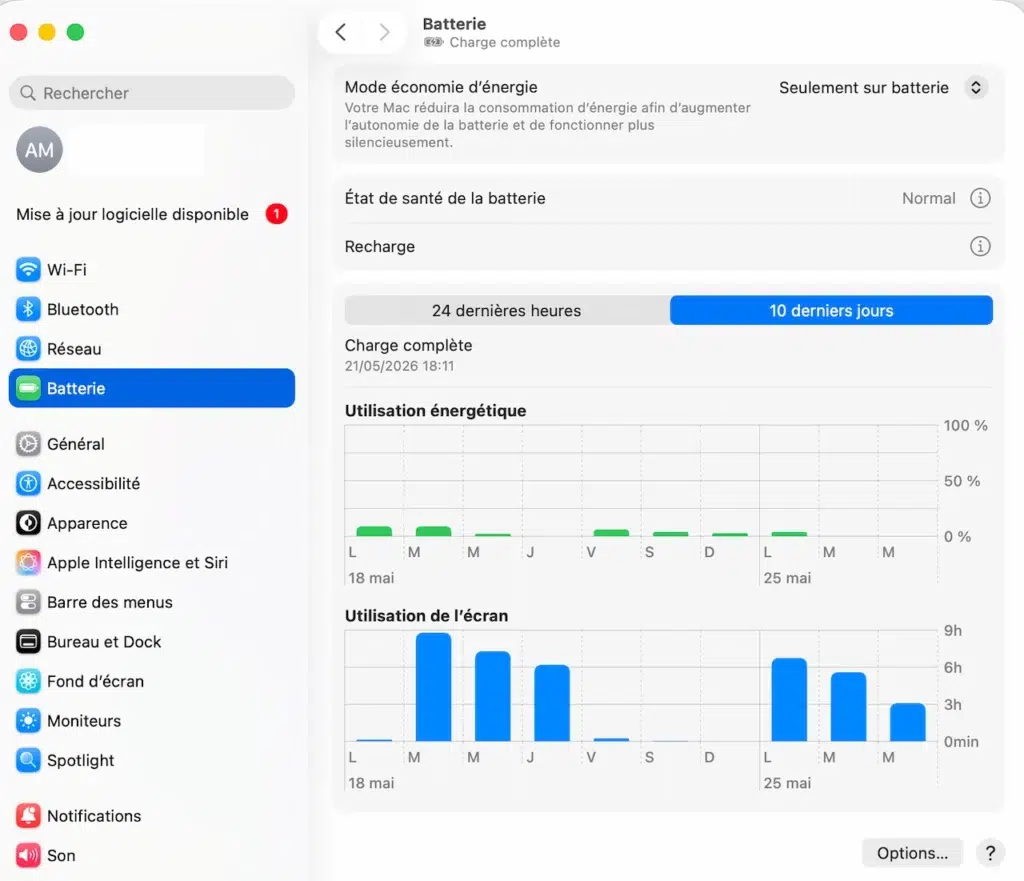1024x881 pixels.
Task: Go forward with the right chevron
Action: (384, 32)
